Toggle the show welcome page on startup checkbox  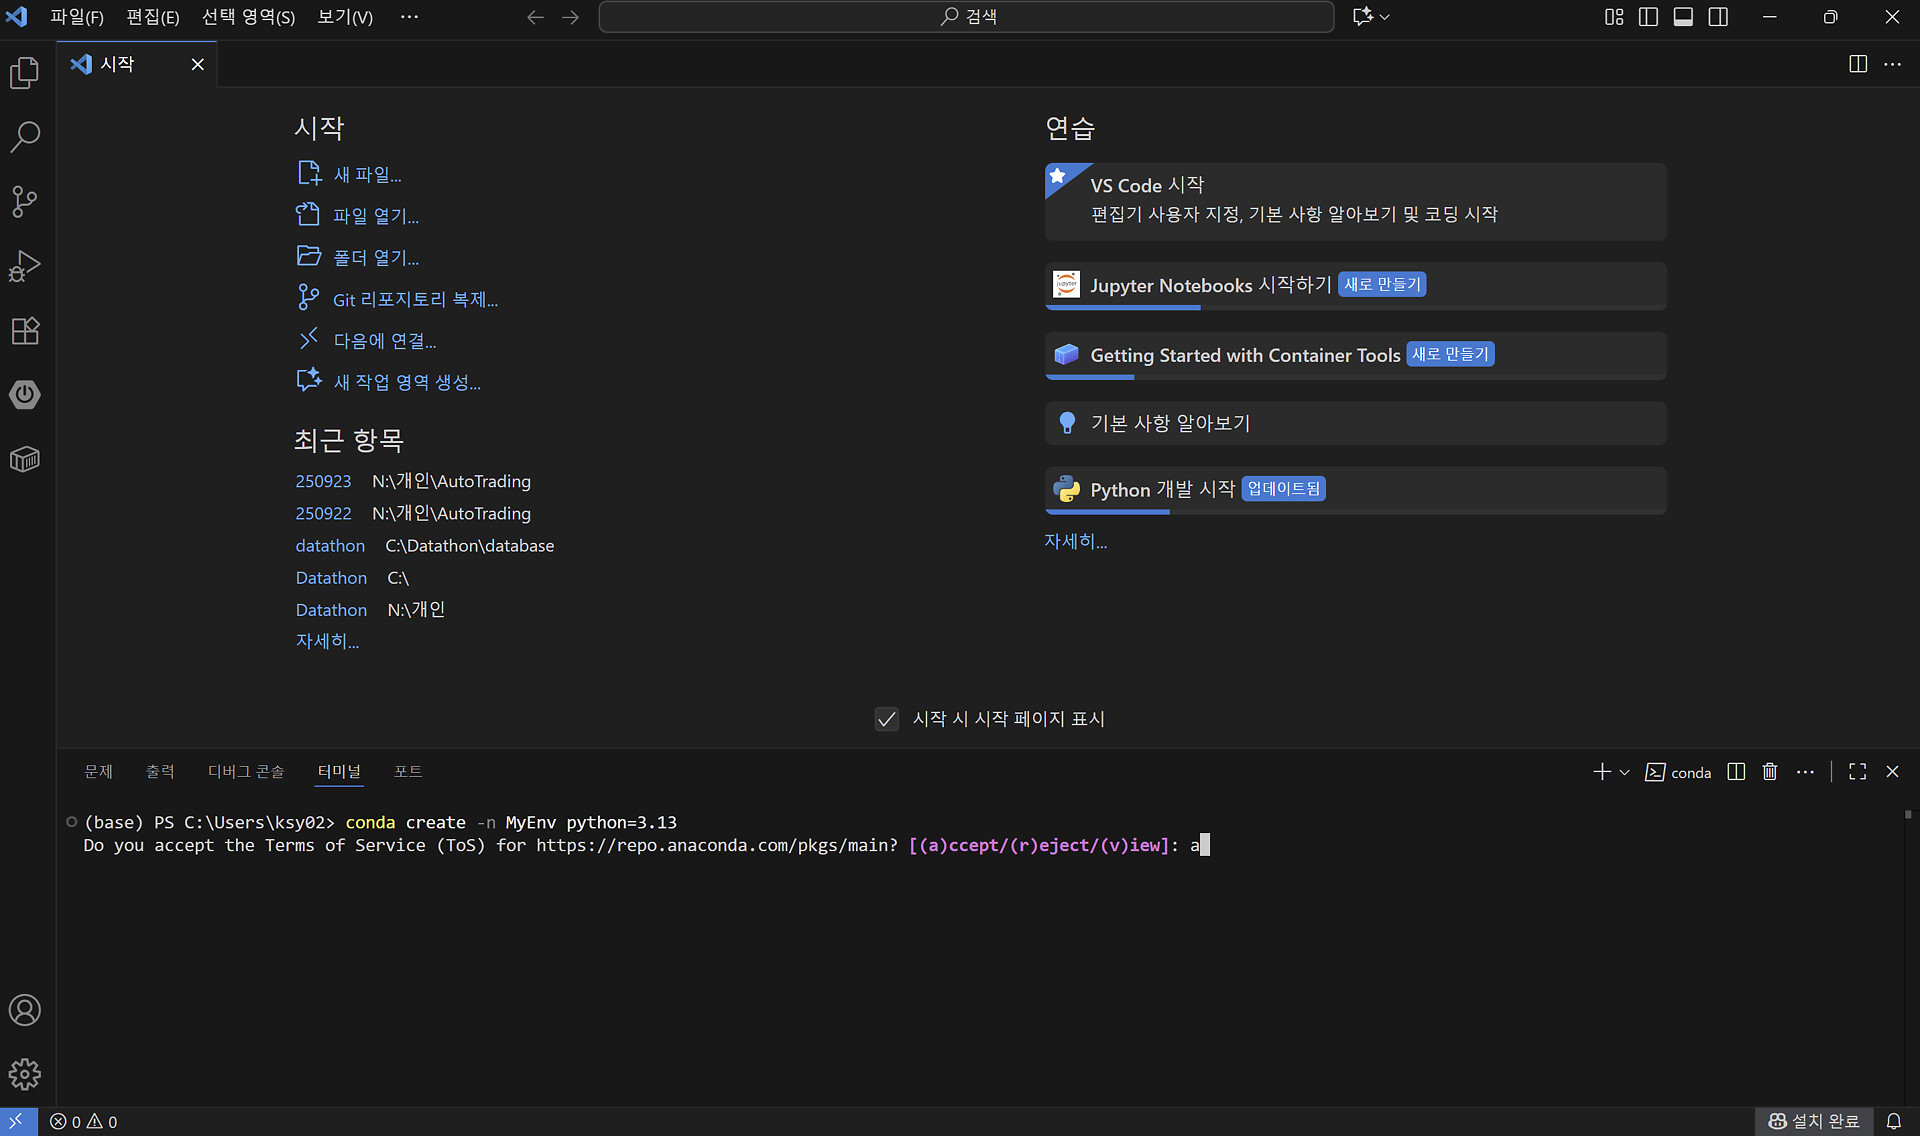(x=886, y=719)
